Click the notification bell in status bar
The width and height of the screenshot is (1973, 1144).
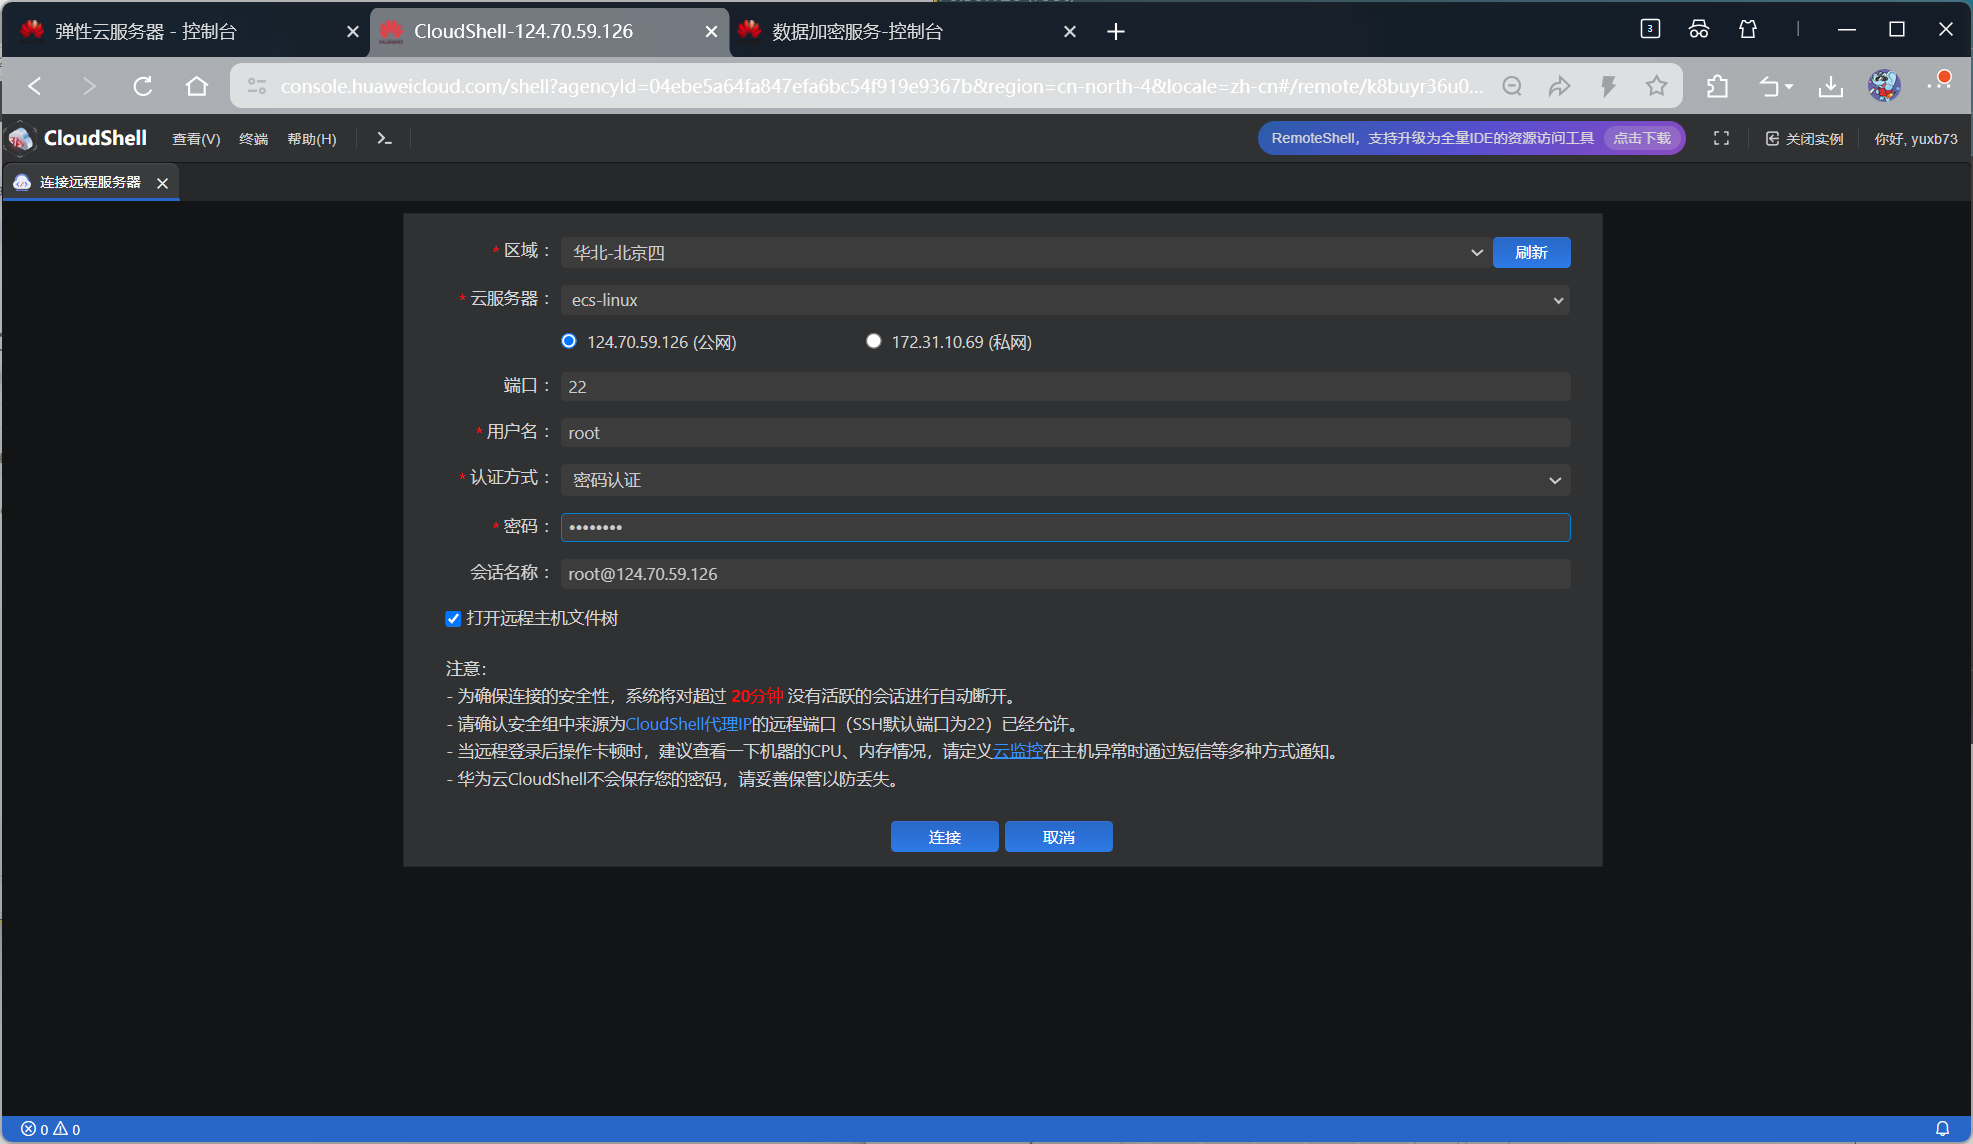pyautogui.click(x=1942, y=1128)
